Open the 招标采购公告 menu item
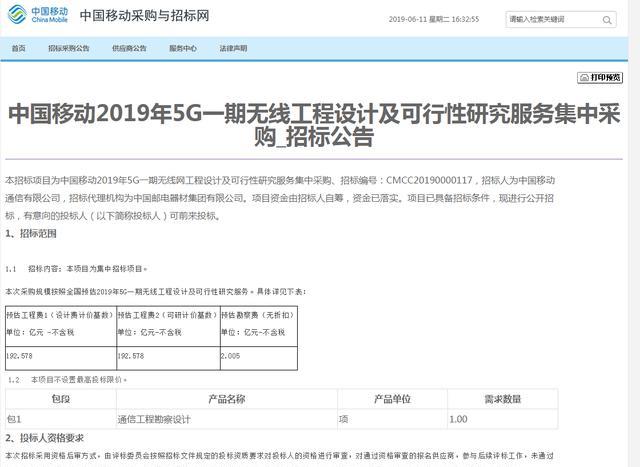 pyautogui.click(x=69, y=48)
